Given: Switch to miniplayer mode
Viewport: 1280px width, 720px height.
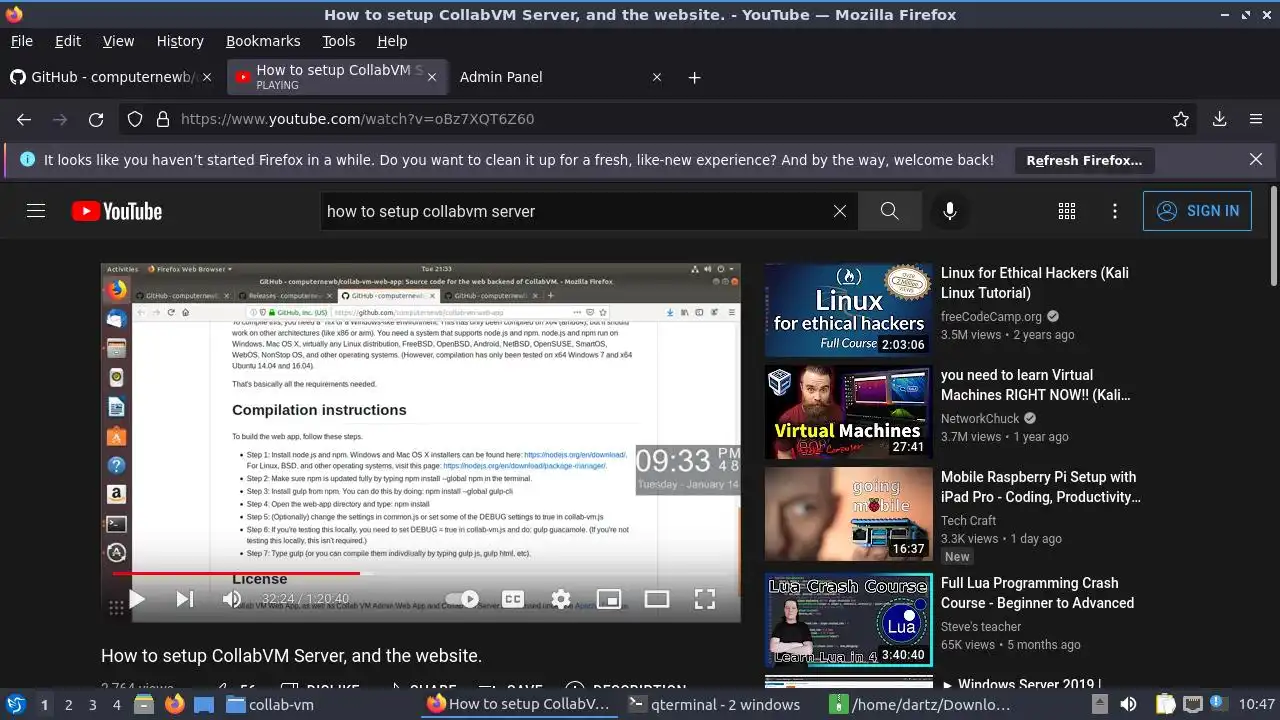Looking at the screenshot, I should (x=609, y=599).
